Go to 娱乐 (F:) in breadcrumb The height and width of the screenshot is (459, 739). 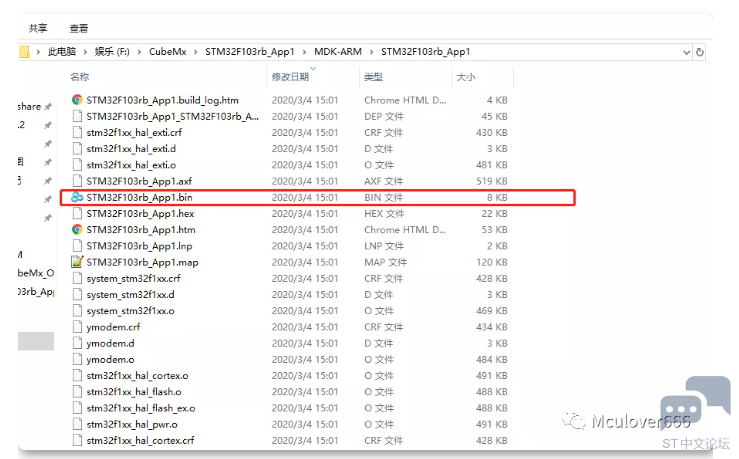click(x=112, y=52)
